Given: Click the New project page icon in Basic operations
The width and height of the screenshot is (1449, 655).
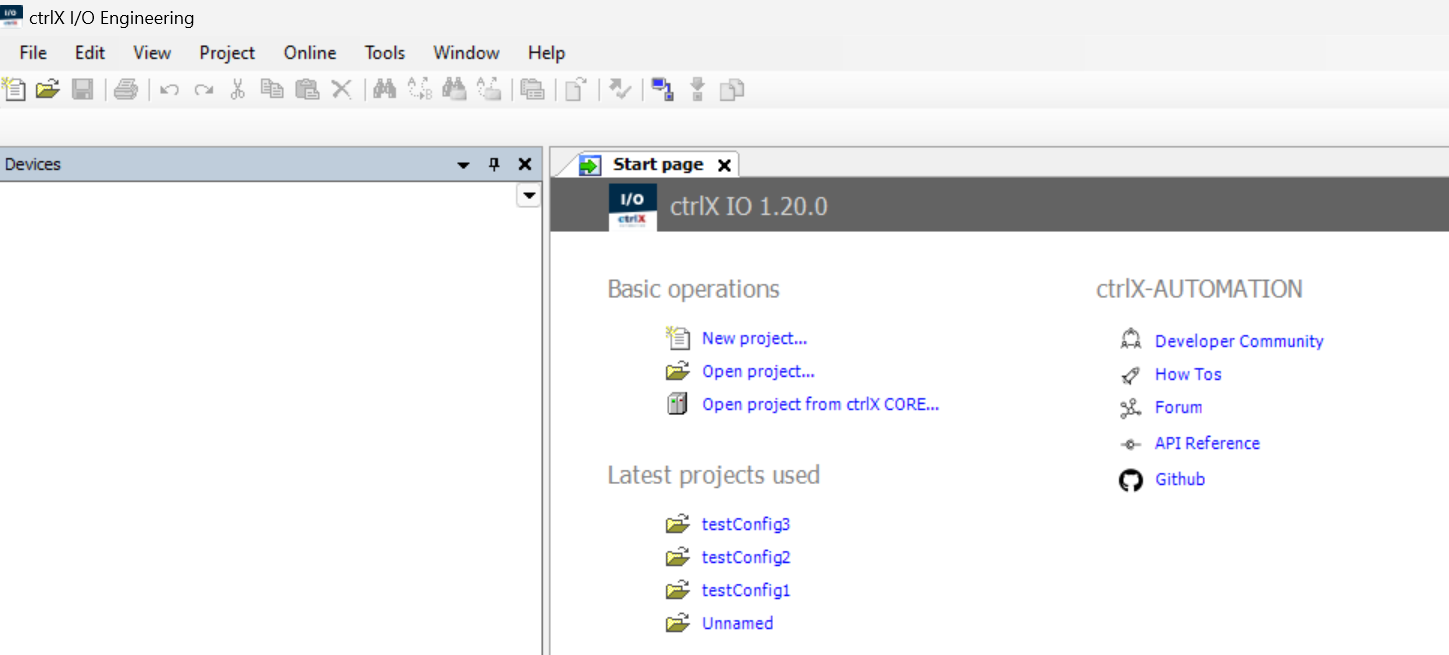Looking at the screenshot, I should [678, 338].
